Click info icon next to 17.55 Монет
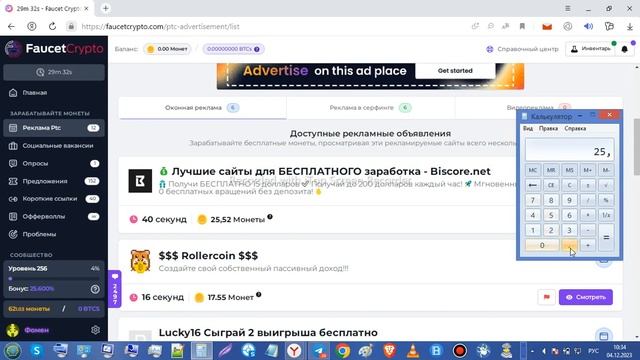Screen dimensions: 640x360 click(258, 295)
